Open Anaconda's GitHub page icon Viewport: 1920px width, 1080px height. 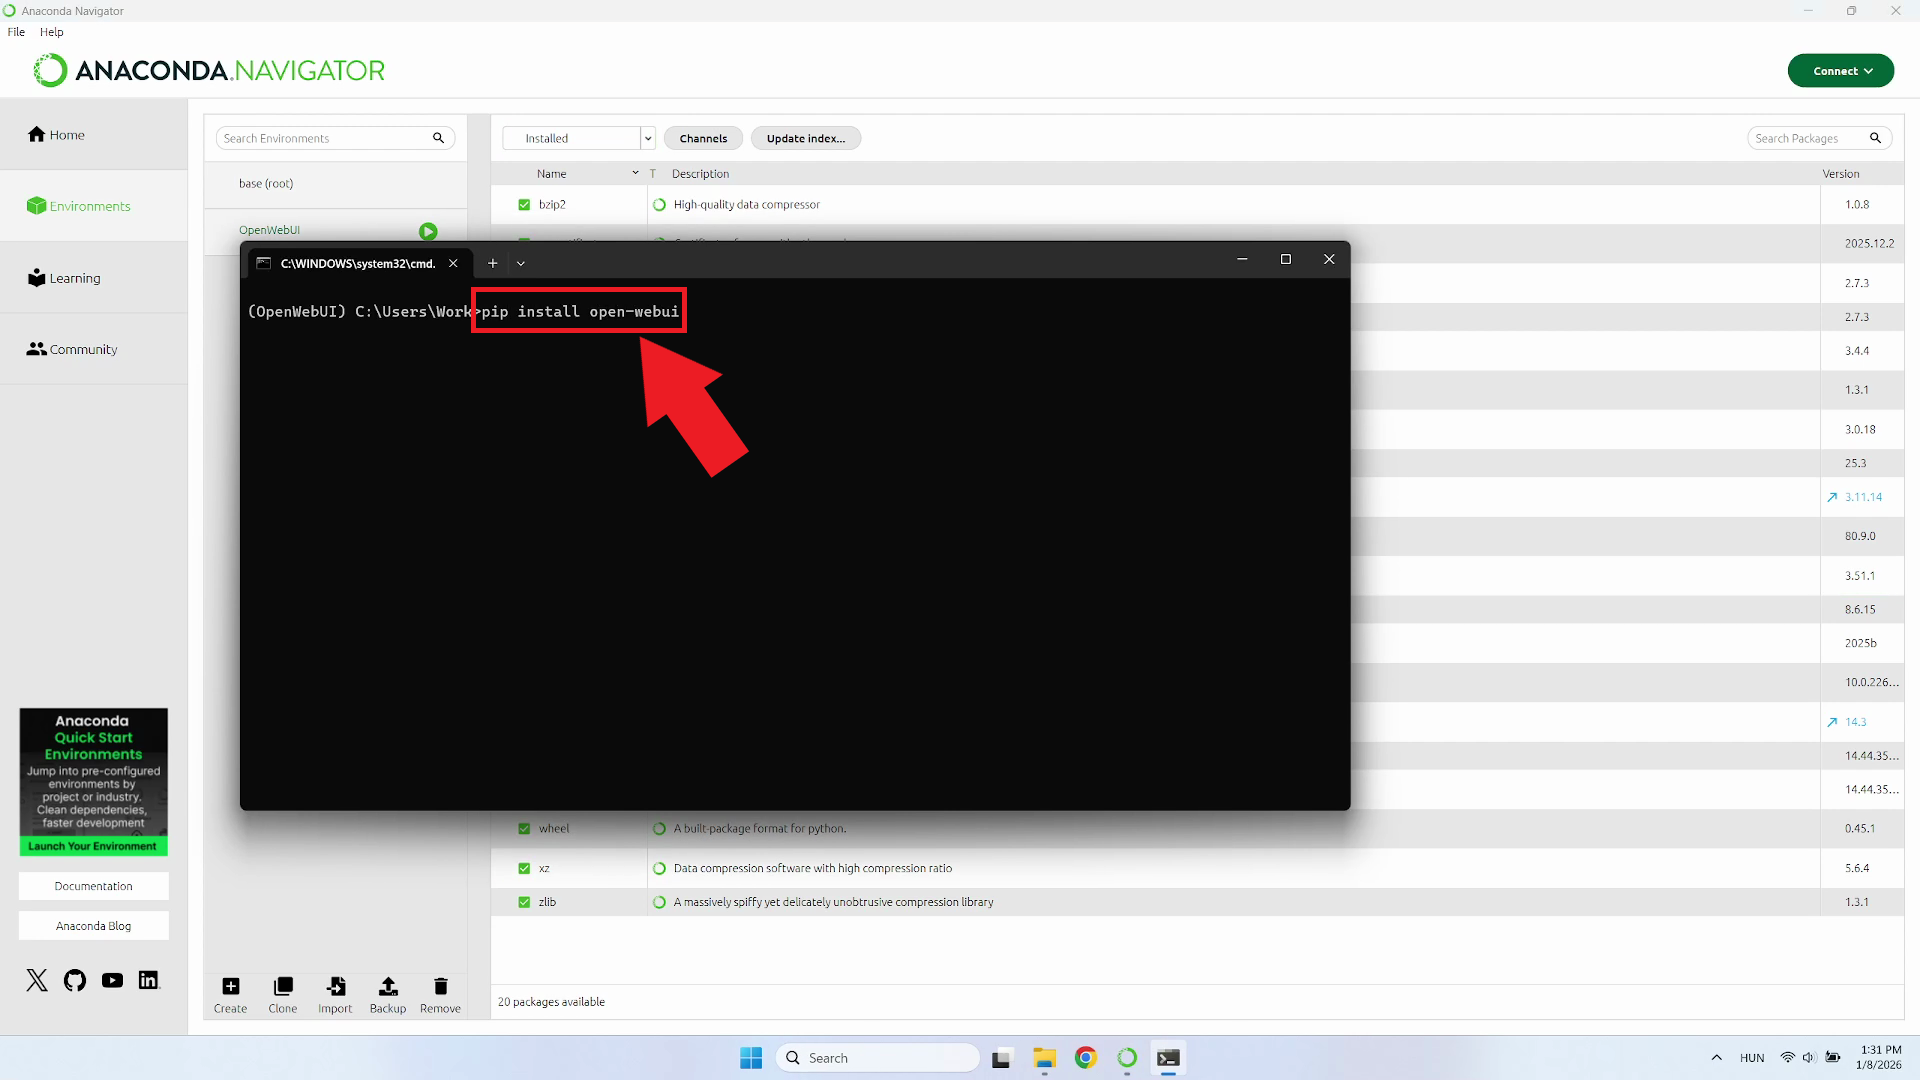(x=74, y=980)
